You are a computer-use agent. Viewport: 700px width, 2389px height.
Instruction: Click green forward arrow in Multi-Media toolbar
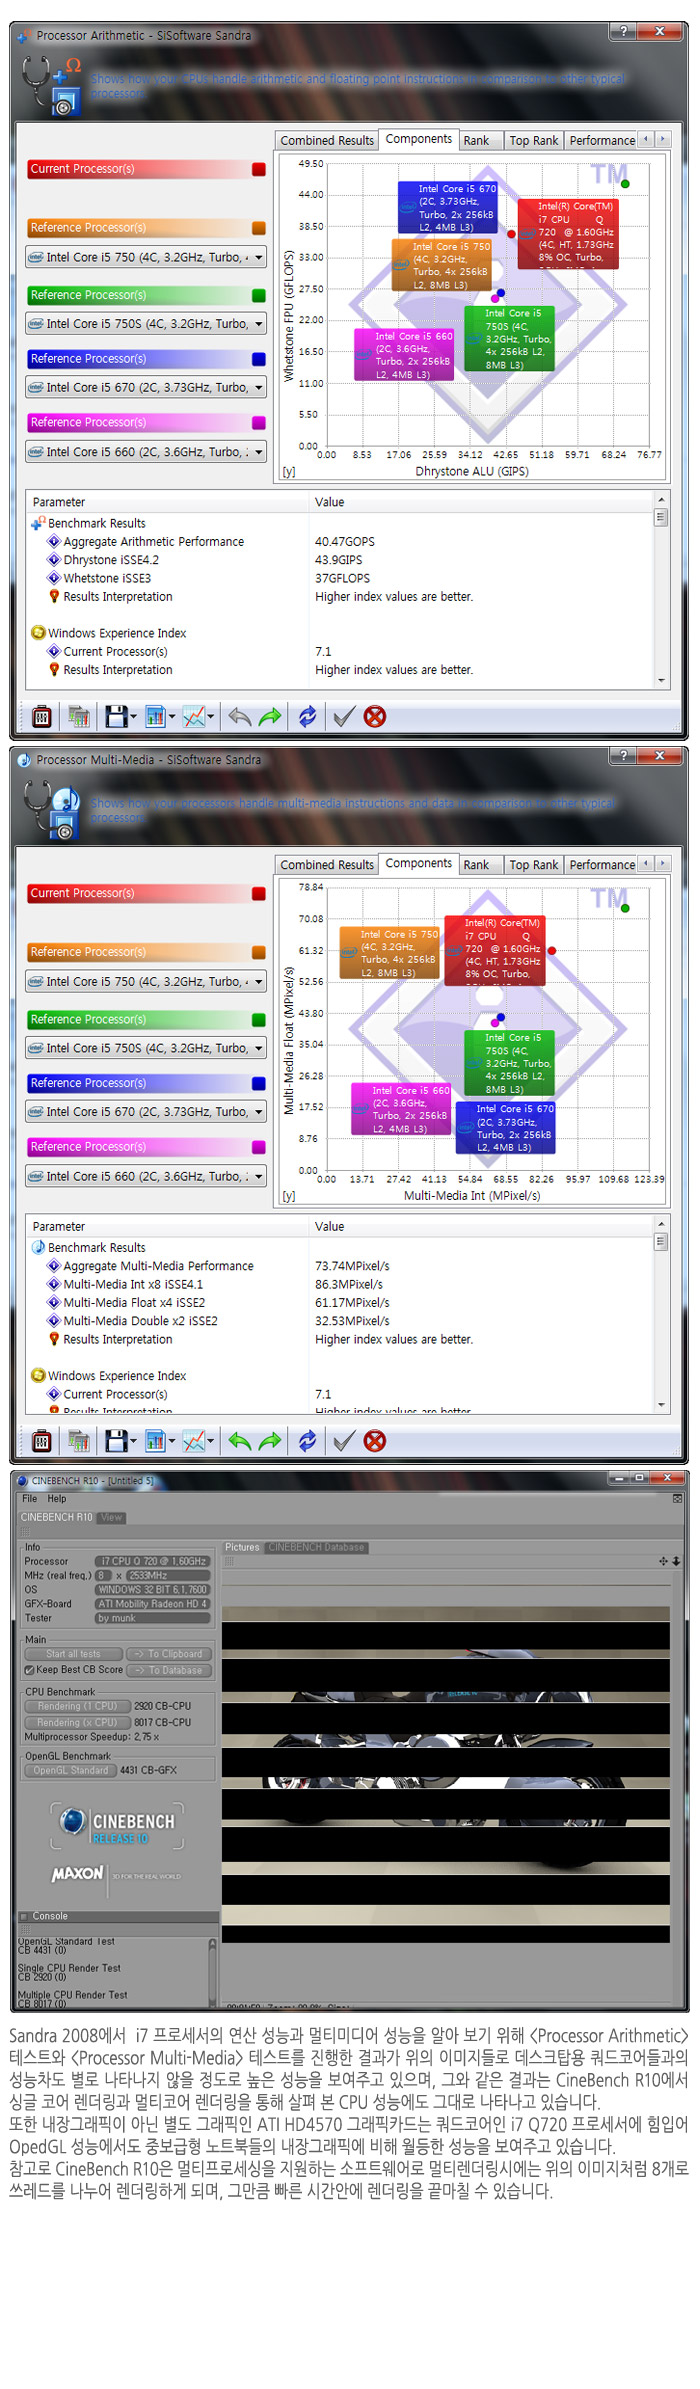270,1440
